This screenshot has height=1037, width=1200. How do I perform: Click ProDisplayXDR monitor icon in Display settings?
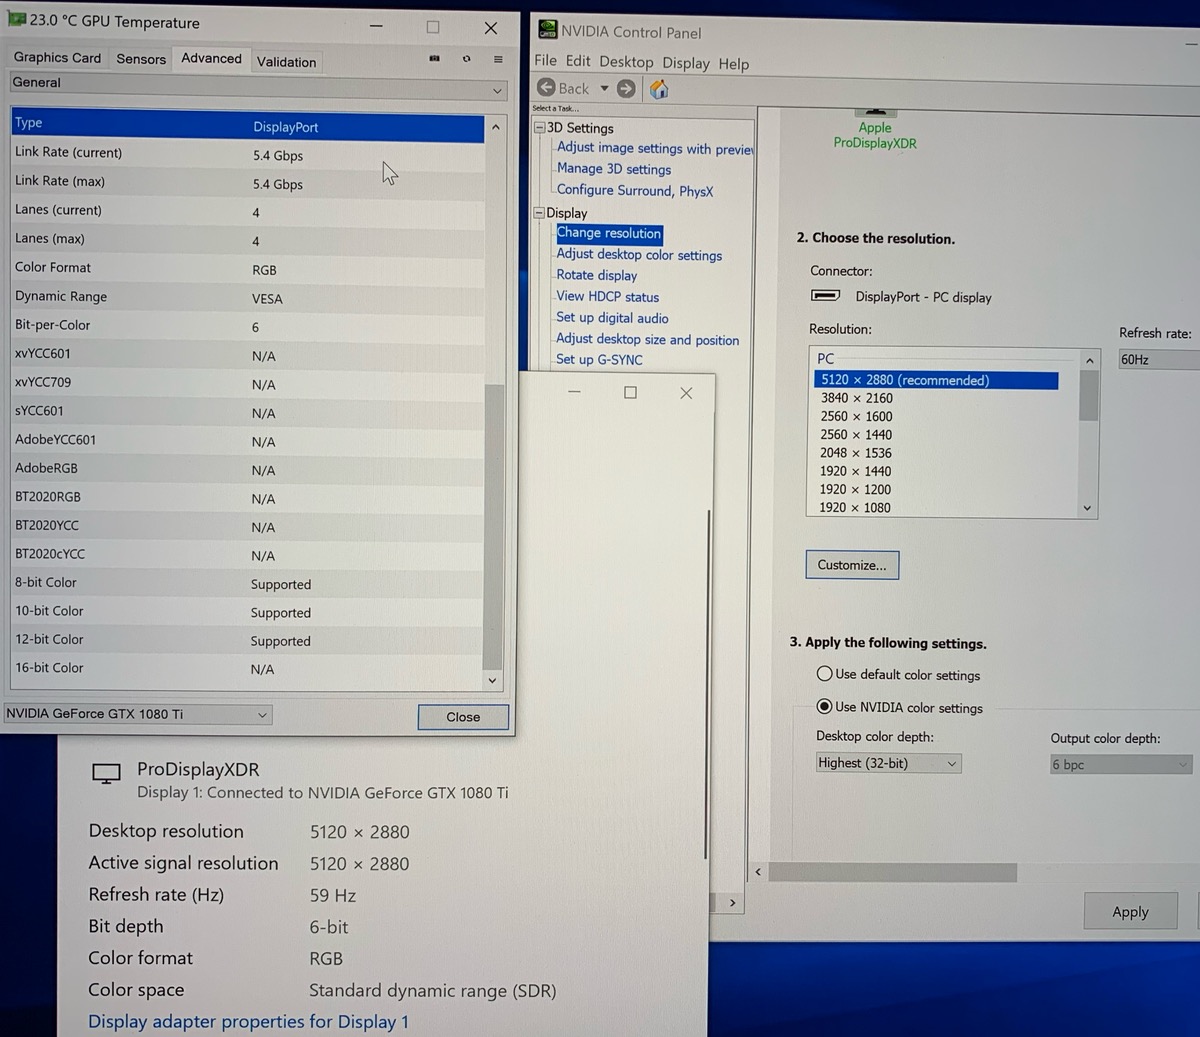pos(106,774)
